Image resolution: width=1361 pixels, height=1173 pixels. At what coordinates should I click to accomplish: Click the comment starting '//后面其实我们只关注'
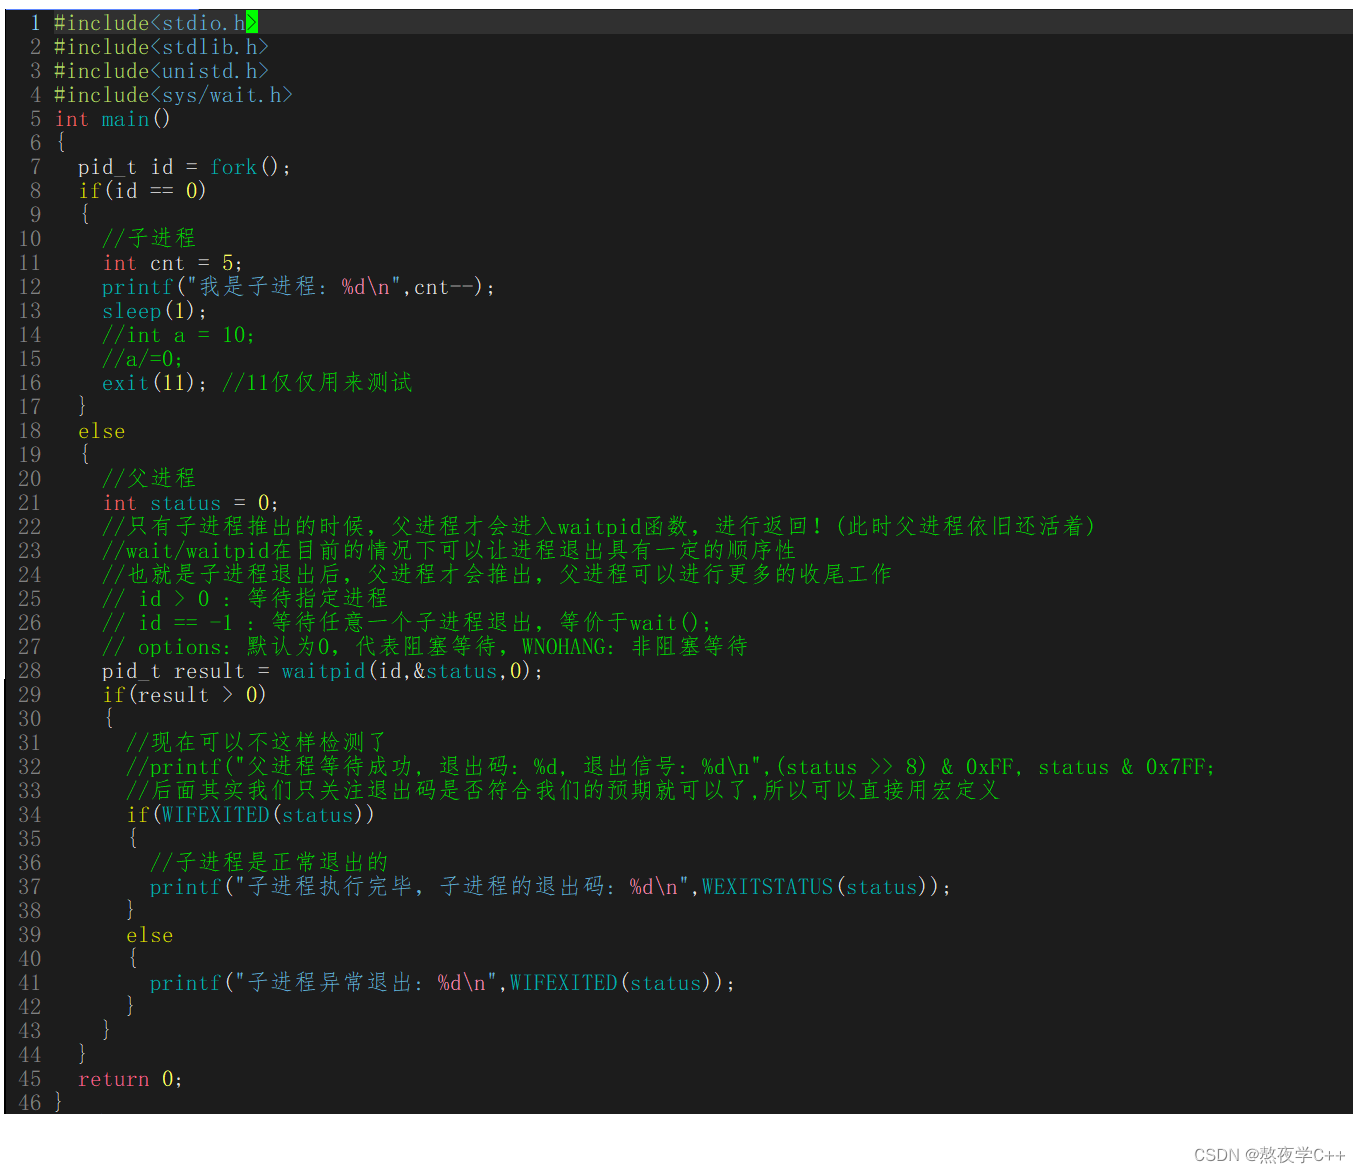[x=563, y=790]
